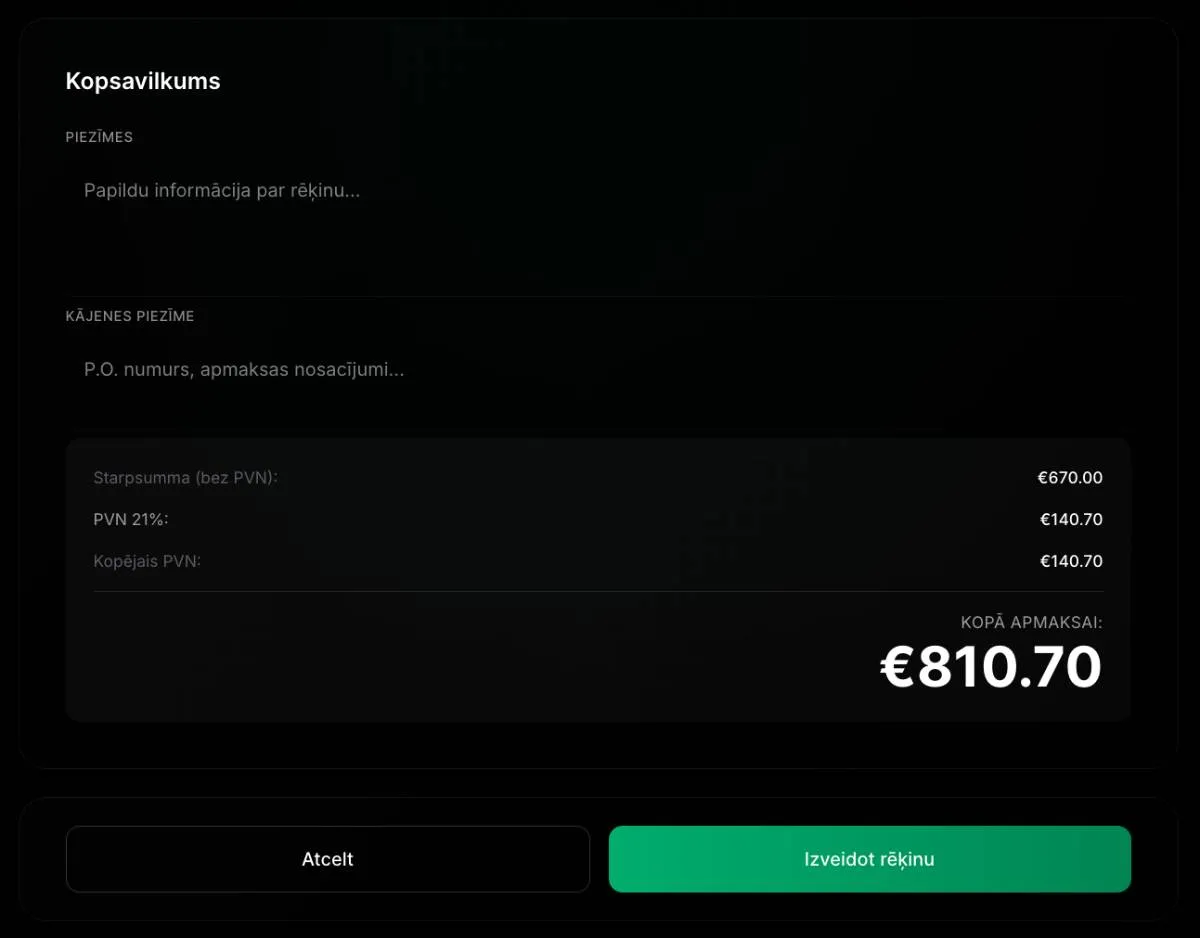Click empty space left of the €810.70 total

click(x=450, y=667)
